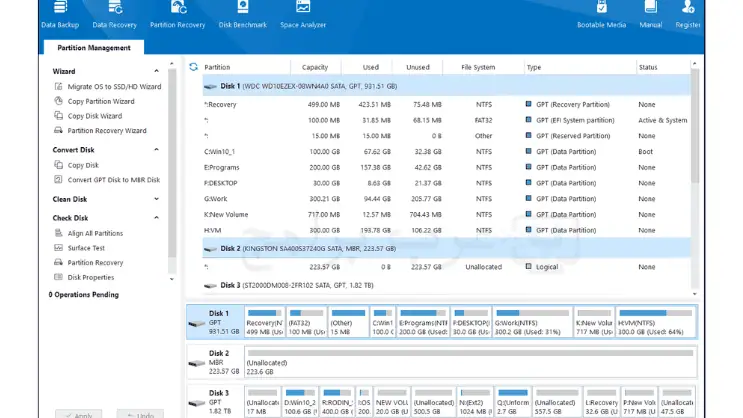
Task: Select the H:VM partition row
Action: [446, 230]
